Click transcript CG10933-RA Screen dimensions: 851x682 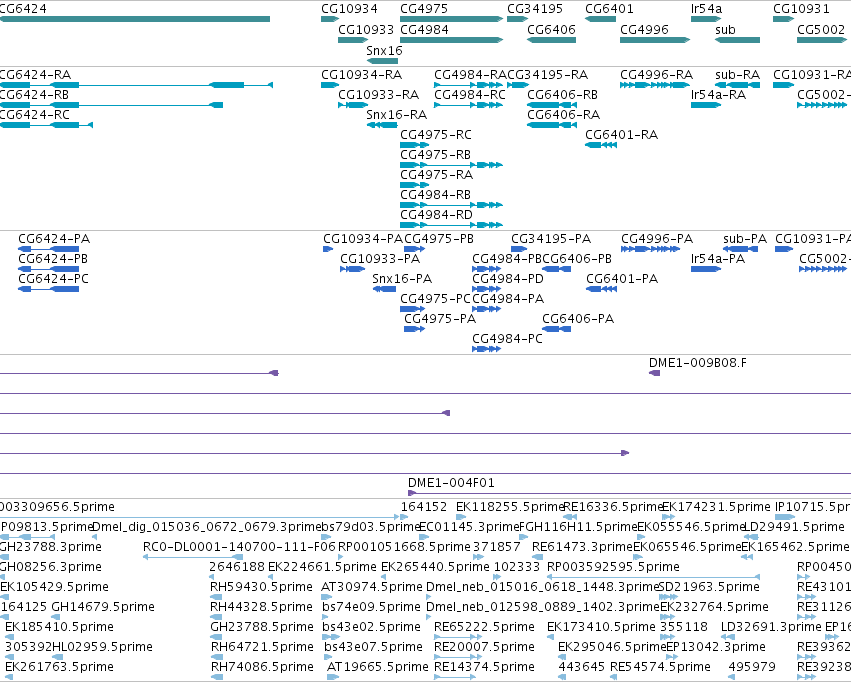pyautogui.click(x=353, y=105)
